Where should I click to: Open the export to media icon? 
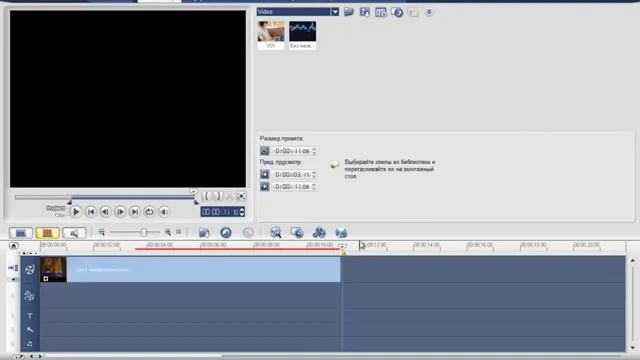click(397, 12)
